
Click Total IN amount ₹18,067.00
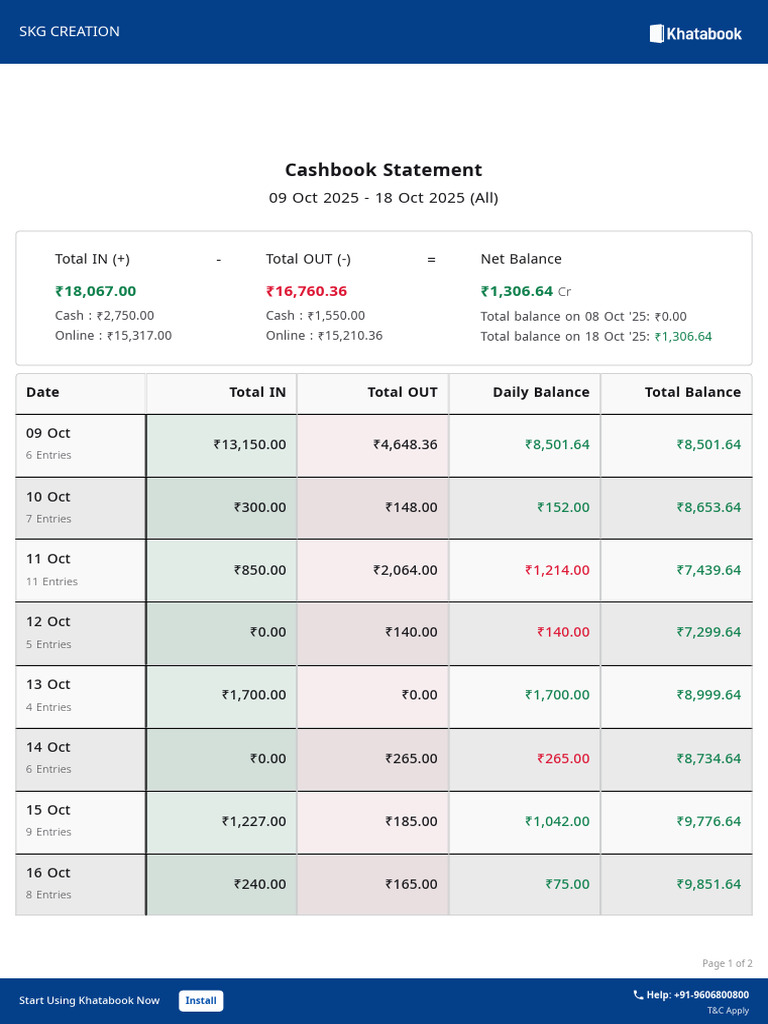pyautogui.click(x=95, y=291)
